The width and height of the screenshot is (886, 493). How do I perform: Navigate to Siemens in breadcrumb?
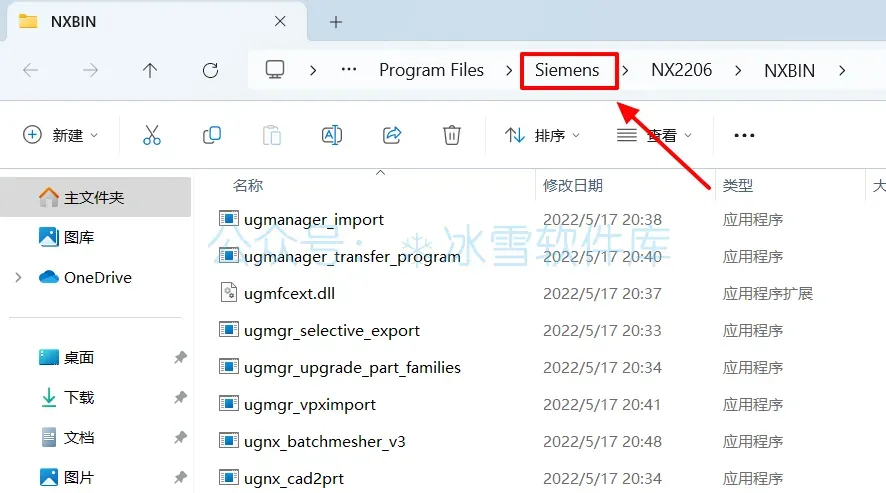tap(567, 70)
